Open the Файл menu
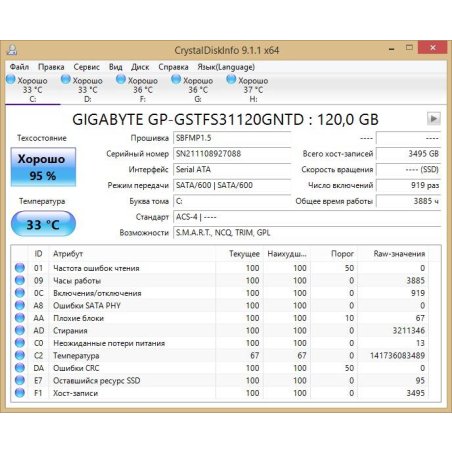Image resolution: width=452 pixels, height=452 pixels. [19, 67]
